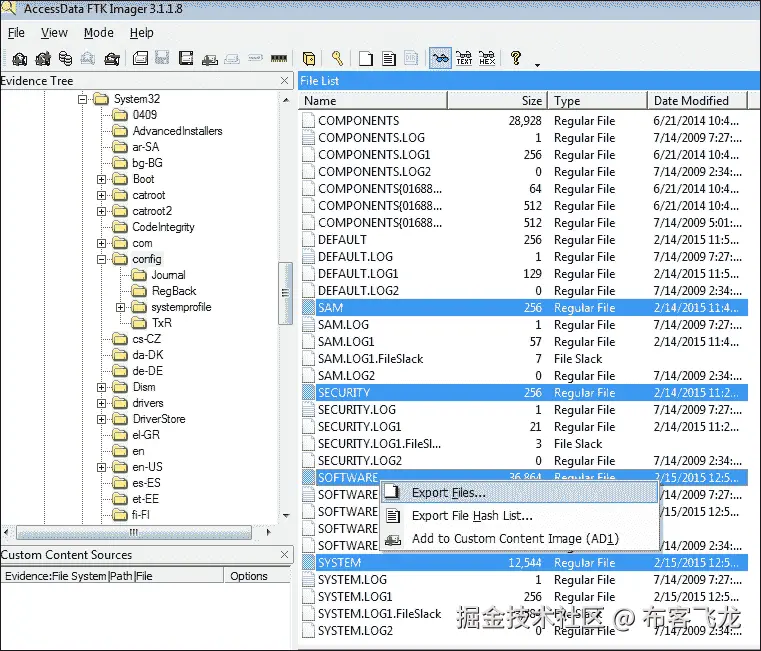This screenshot has width=761, height=651.
Task: Collapse the config folder
Action: [101, 259]
